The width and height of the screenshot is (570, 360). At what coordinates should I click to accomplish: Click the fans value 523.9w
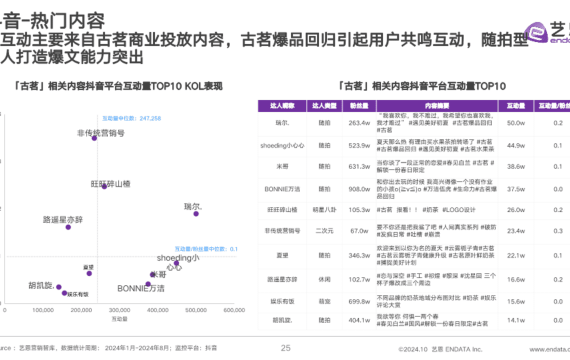359,145
